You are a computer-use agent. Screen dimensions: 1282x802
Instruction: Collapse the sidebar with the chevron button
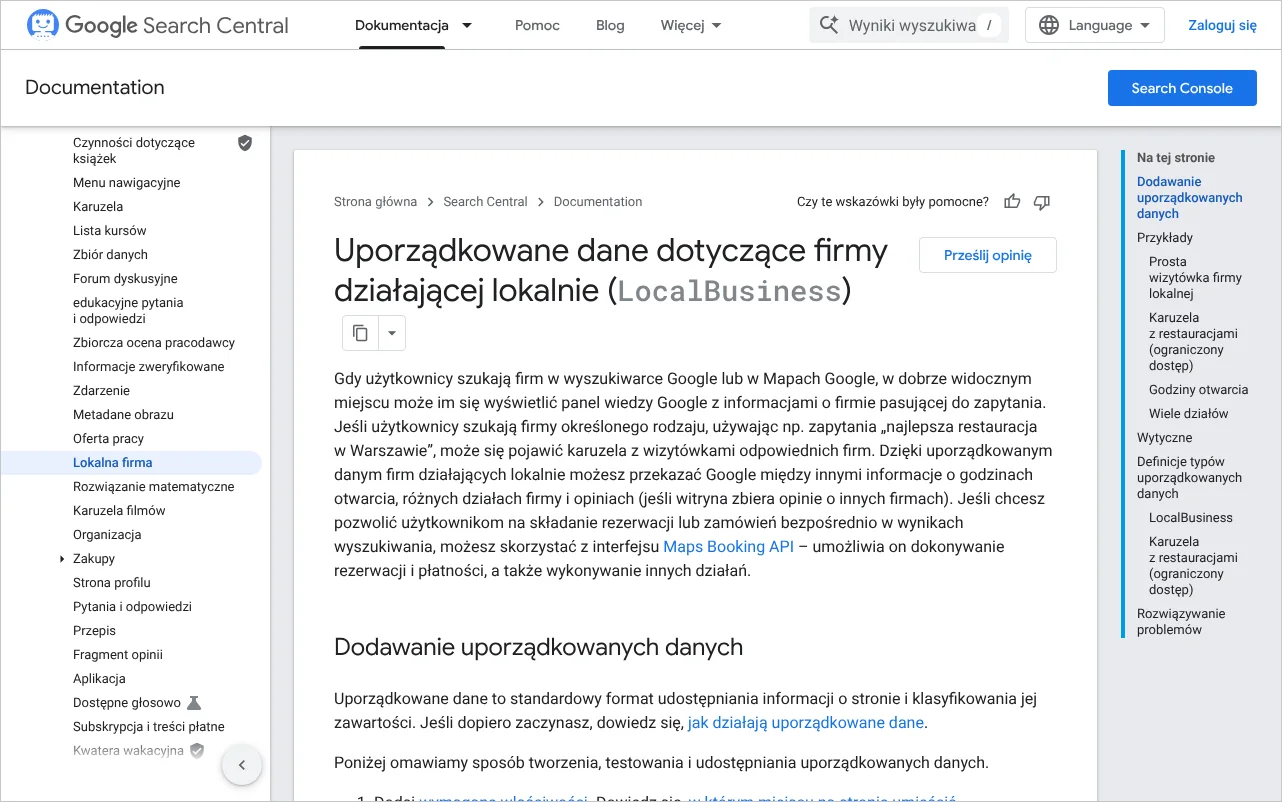coord(241,766)
